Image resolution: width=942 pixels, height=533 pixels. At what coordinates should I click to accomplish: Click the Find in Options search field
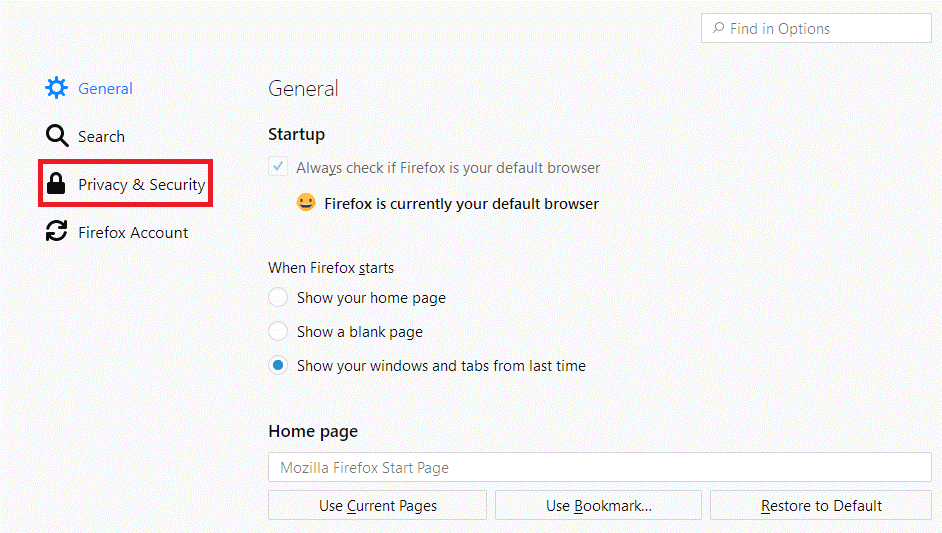coord(825,29)
